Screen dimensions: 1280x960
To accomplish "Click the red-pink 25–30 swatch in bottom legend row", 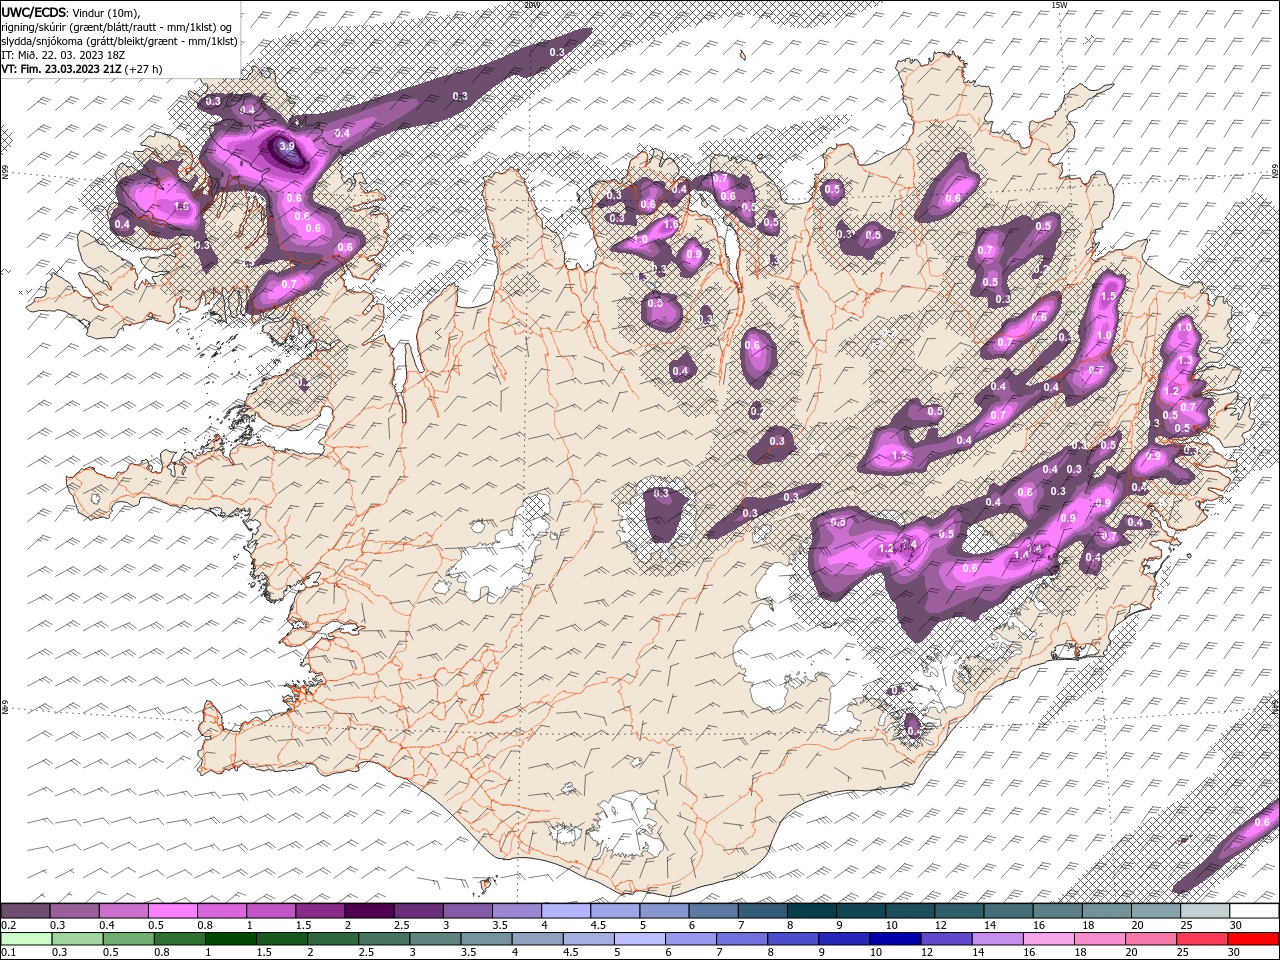I will 1201,939.
